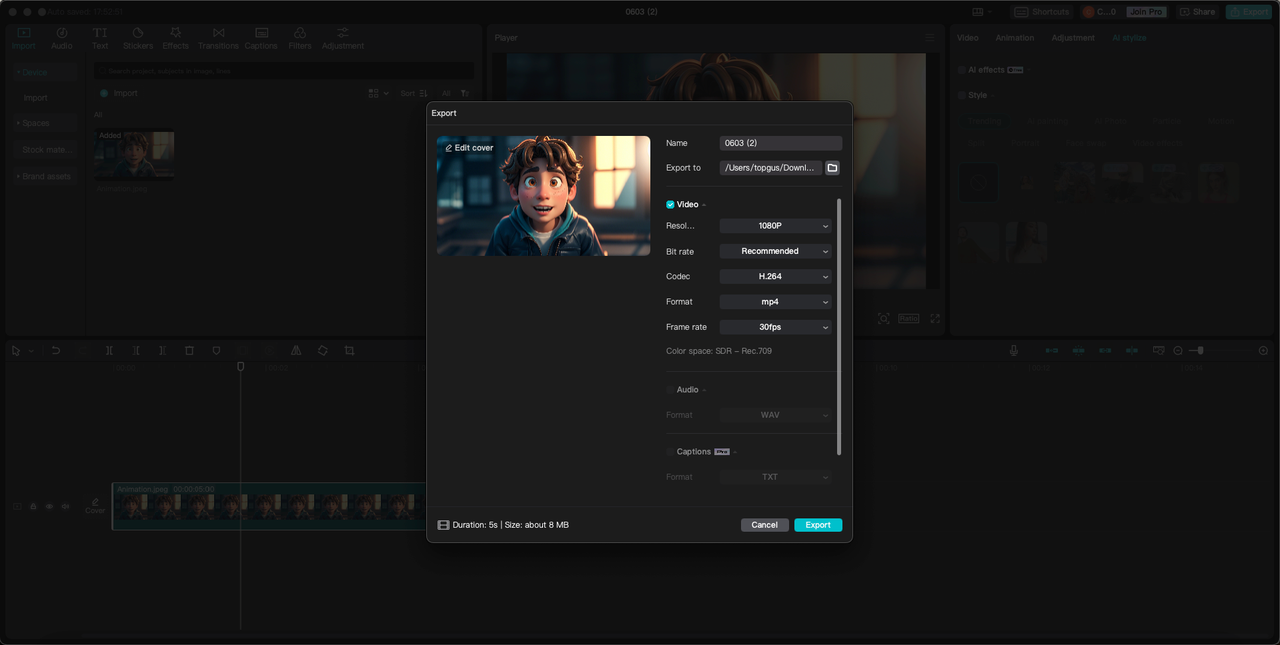Screen dimensions: 1280x645
Task: Click the Shortcuts button in the title bar
Action: coord(1042,12)
